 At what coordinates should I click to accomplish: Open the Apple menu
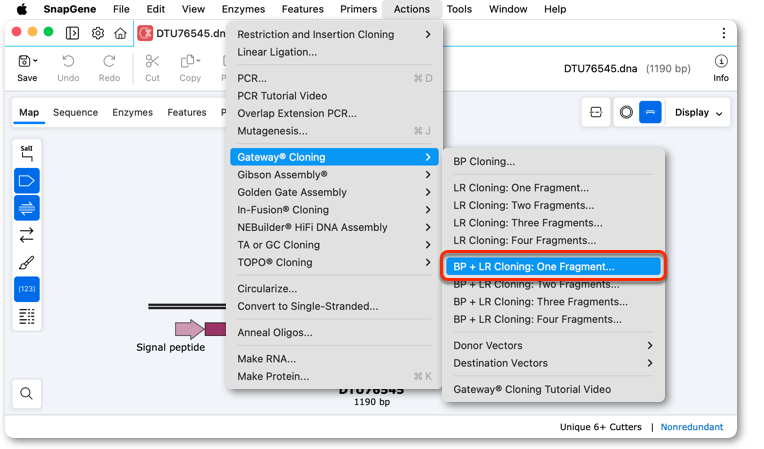tap(22, 9)
